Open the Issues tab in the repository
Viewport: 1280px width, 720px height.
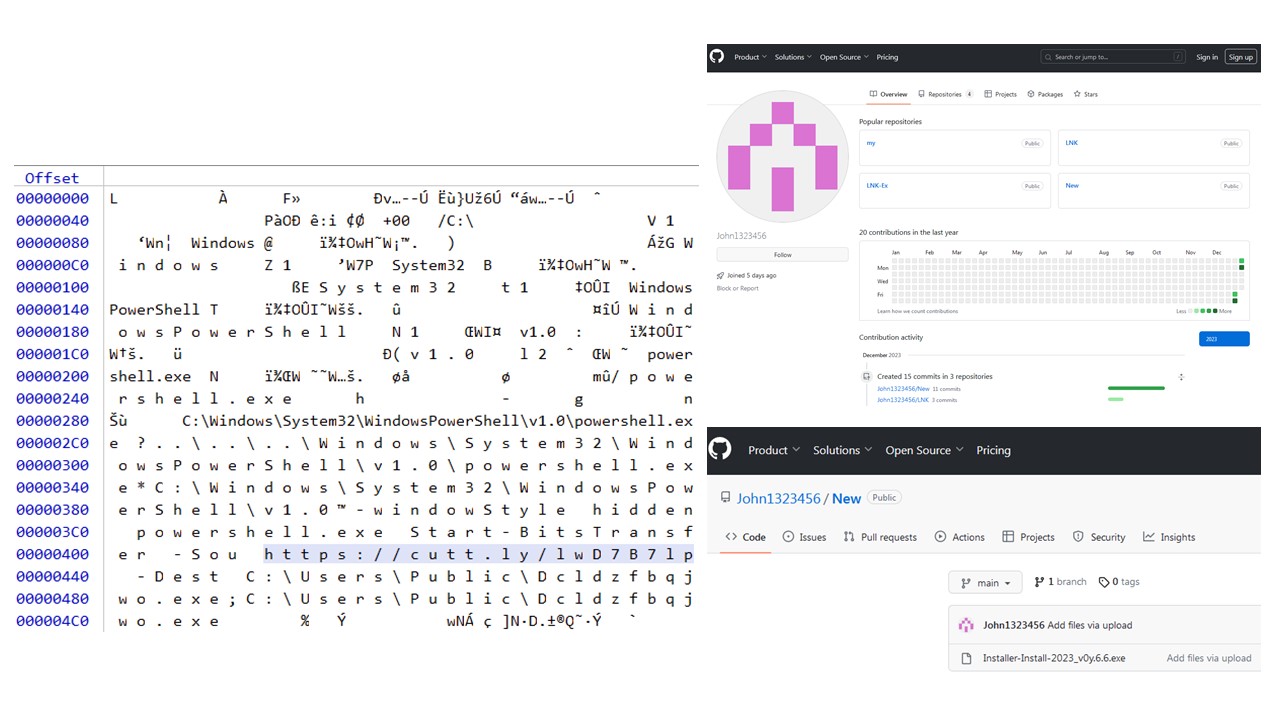[804, 537]
